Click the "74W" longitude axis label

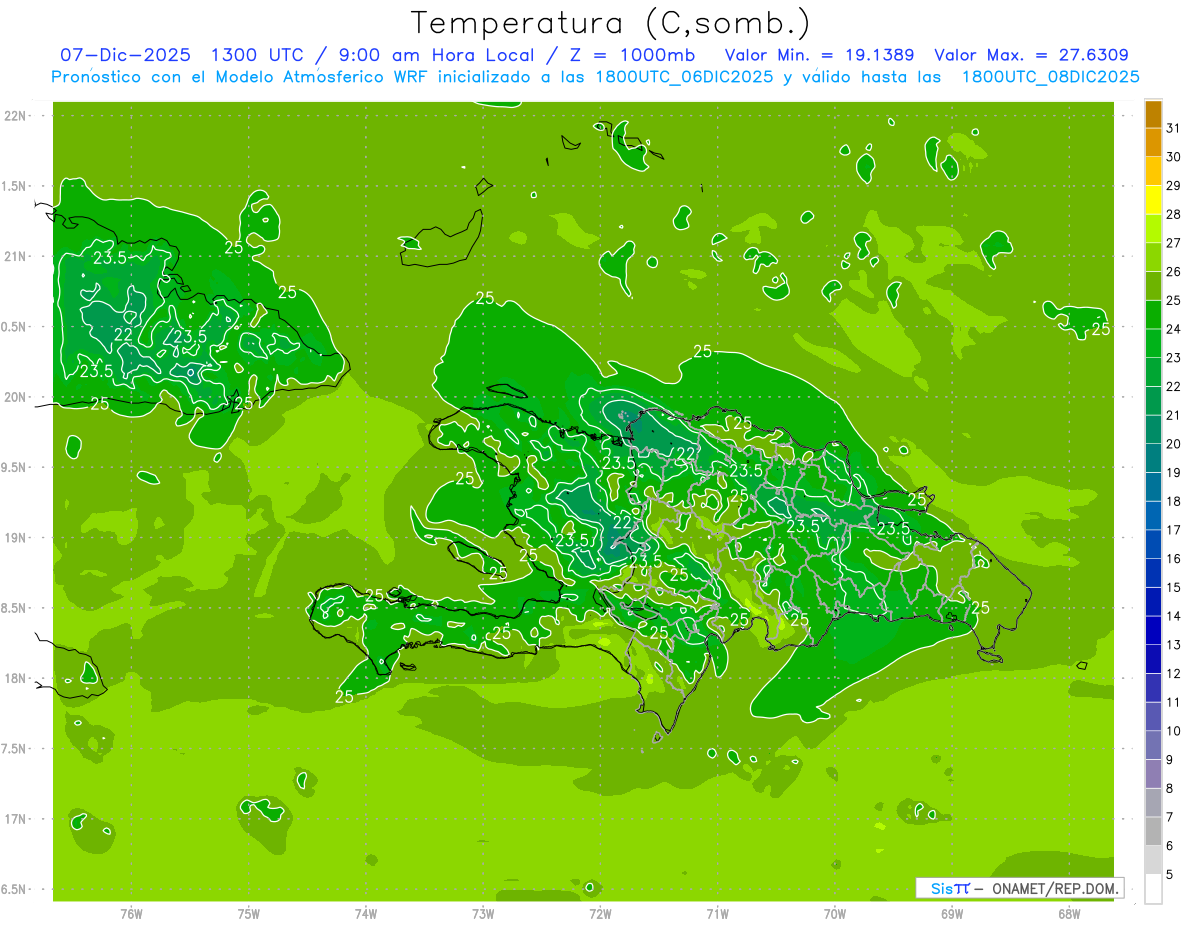coord(366,914)
